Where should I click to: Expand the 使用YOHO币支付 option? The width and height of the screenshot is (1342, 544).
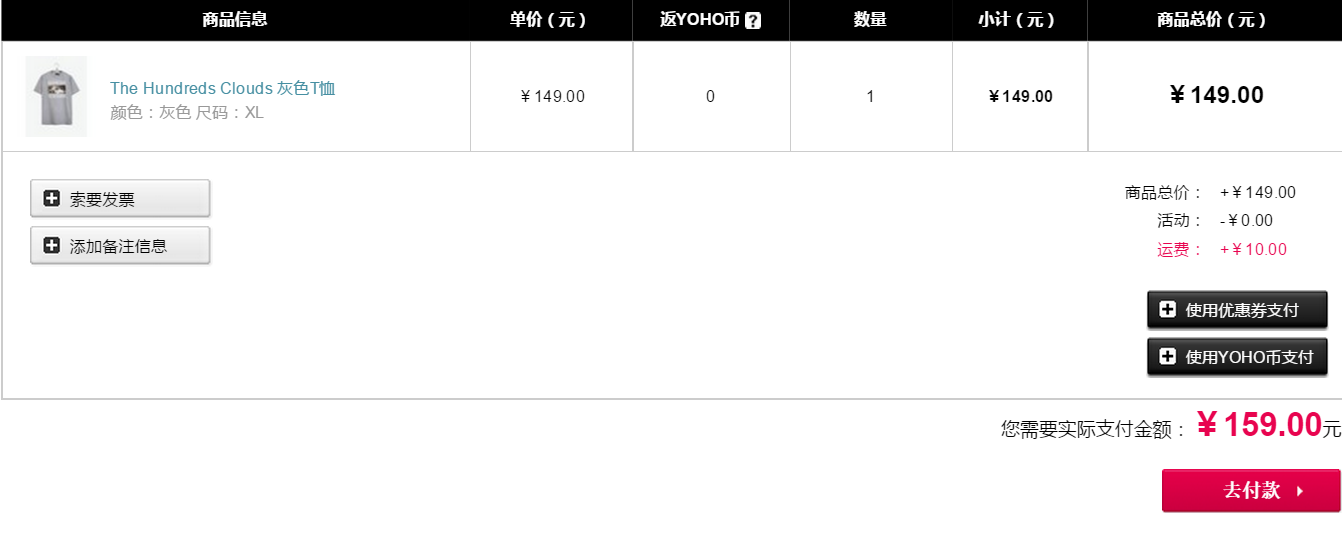click(1237, 356)
